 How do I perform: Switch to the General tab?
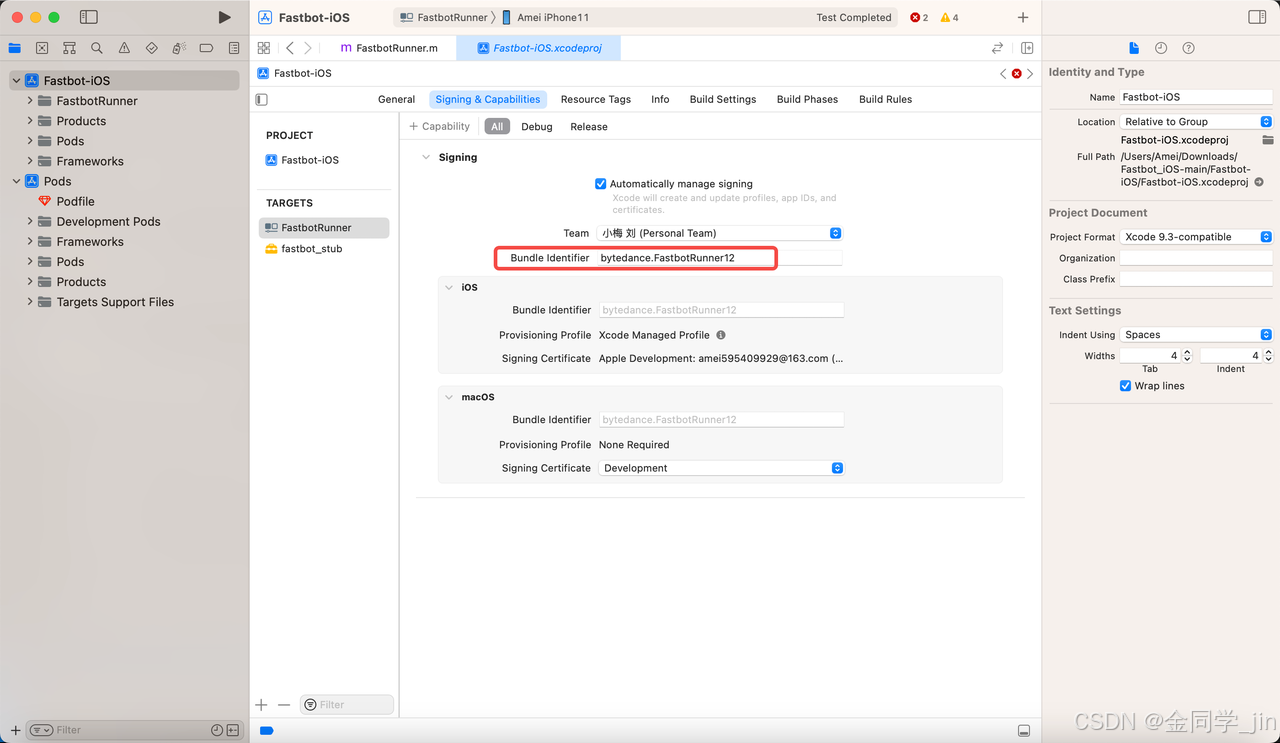[x=396, y=99]
